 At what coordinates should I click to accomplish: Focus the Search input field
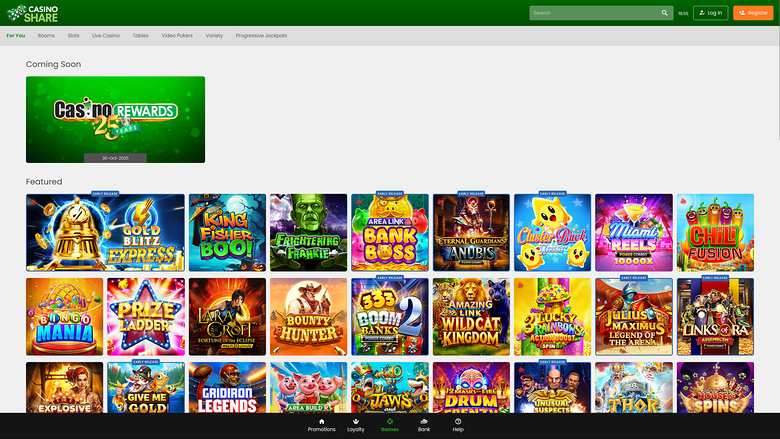(x=593, y=13)
